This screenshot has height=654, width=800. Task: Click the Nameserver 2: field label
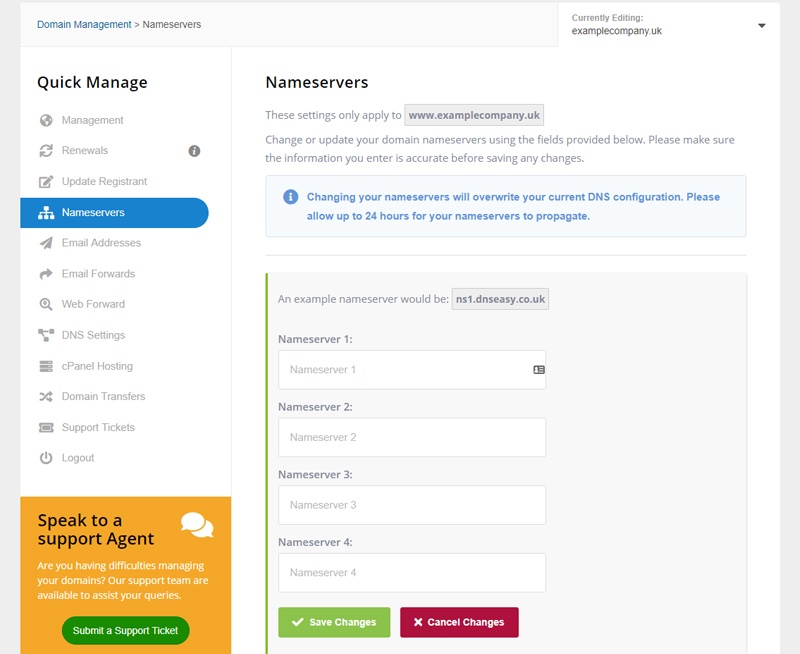click(315, 407)
